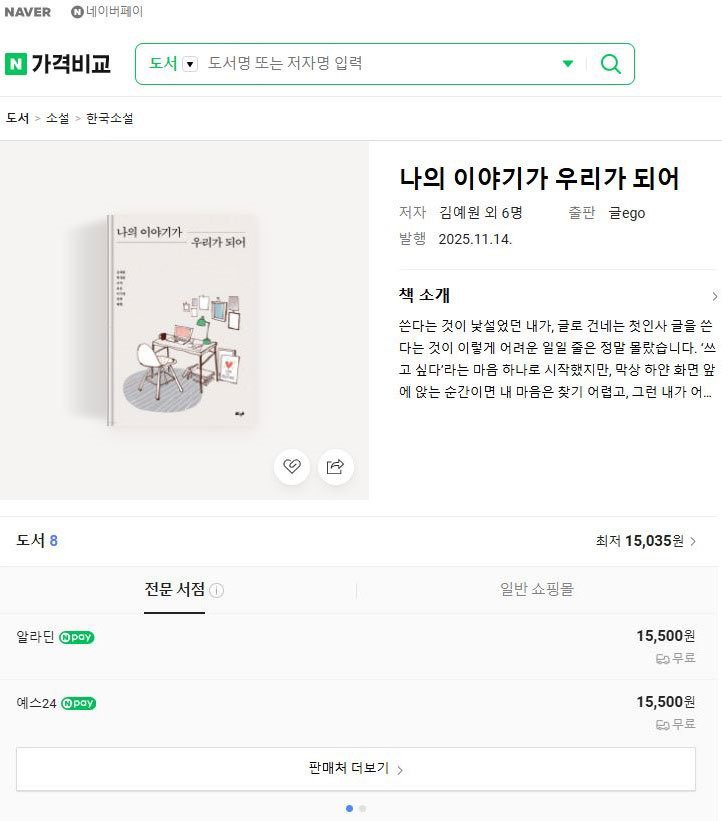Click the N 가격비교 logo

pyautogui.click(x=58, y=64)
